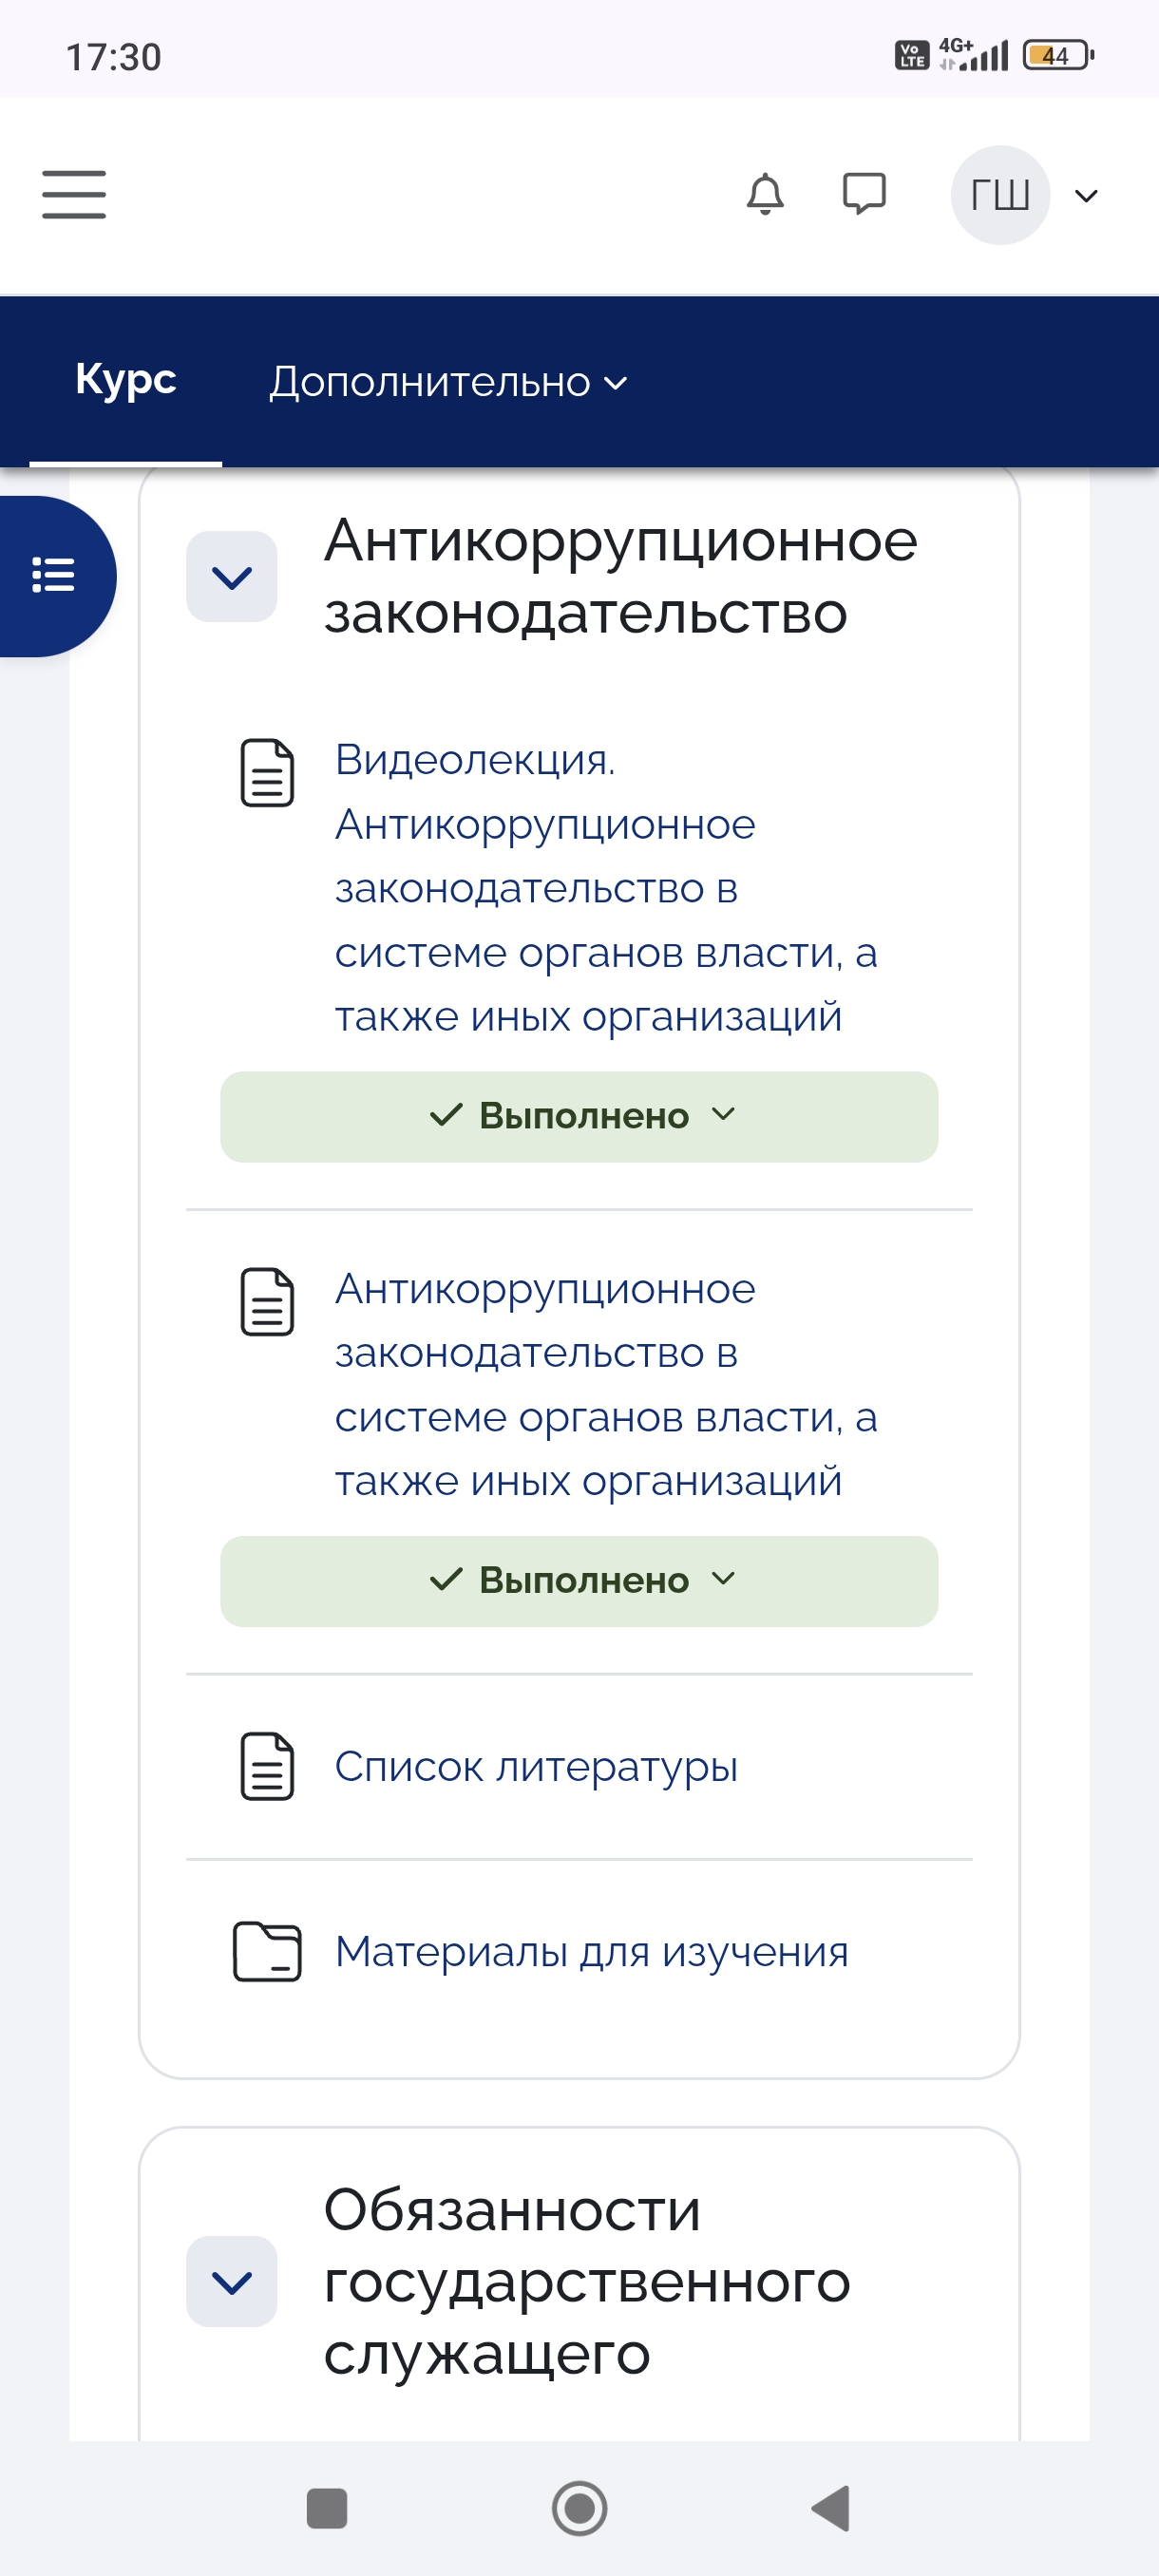Toggle second Выполнено completion button

[579, 1580]
